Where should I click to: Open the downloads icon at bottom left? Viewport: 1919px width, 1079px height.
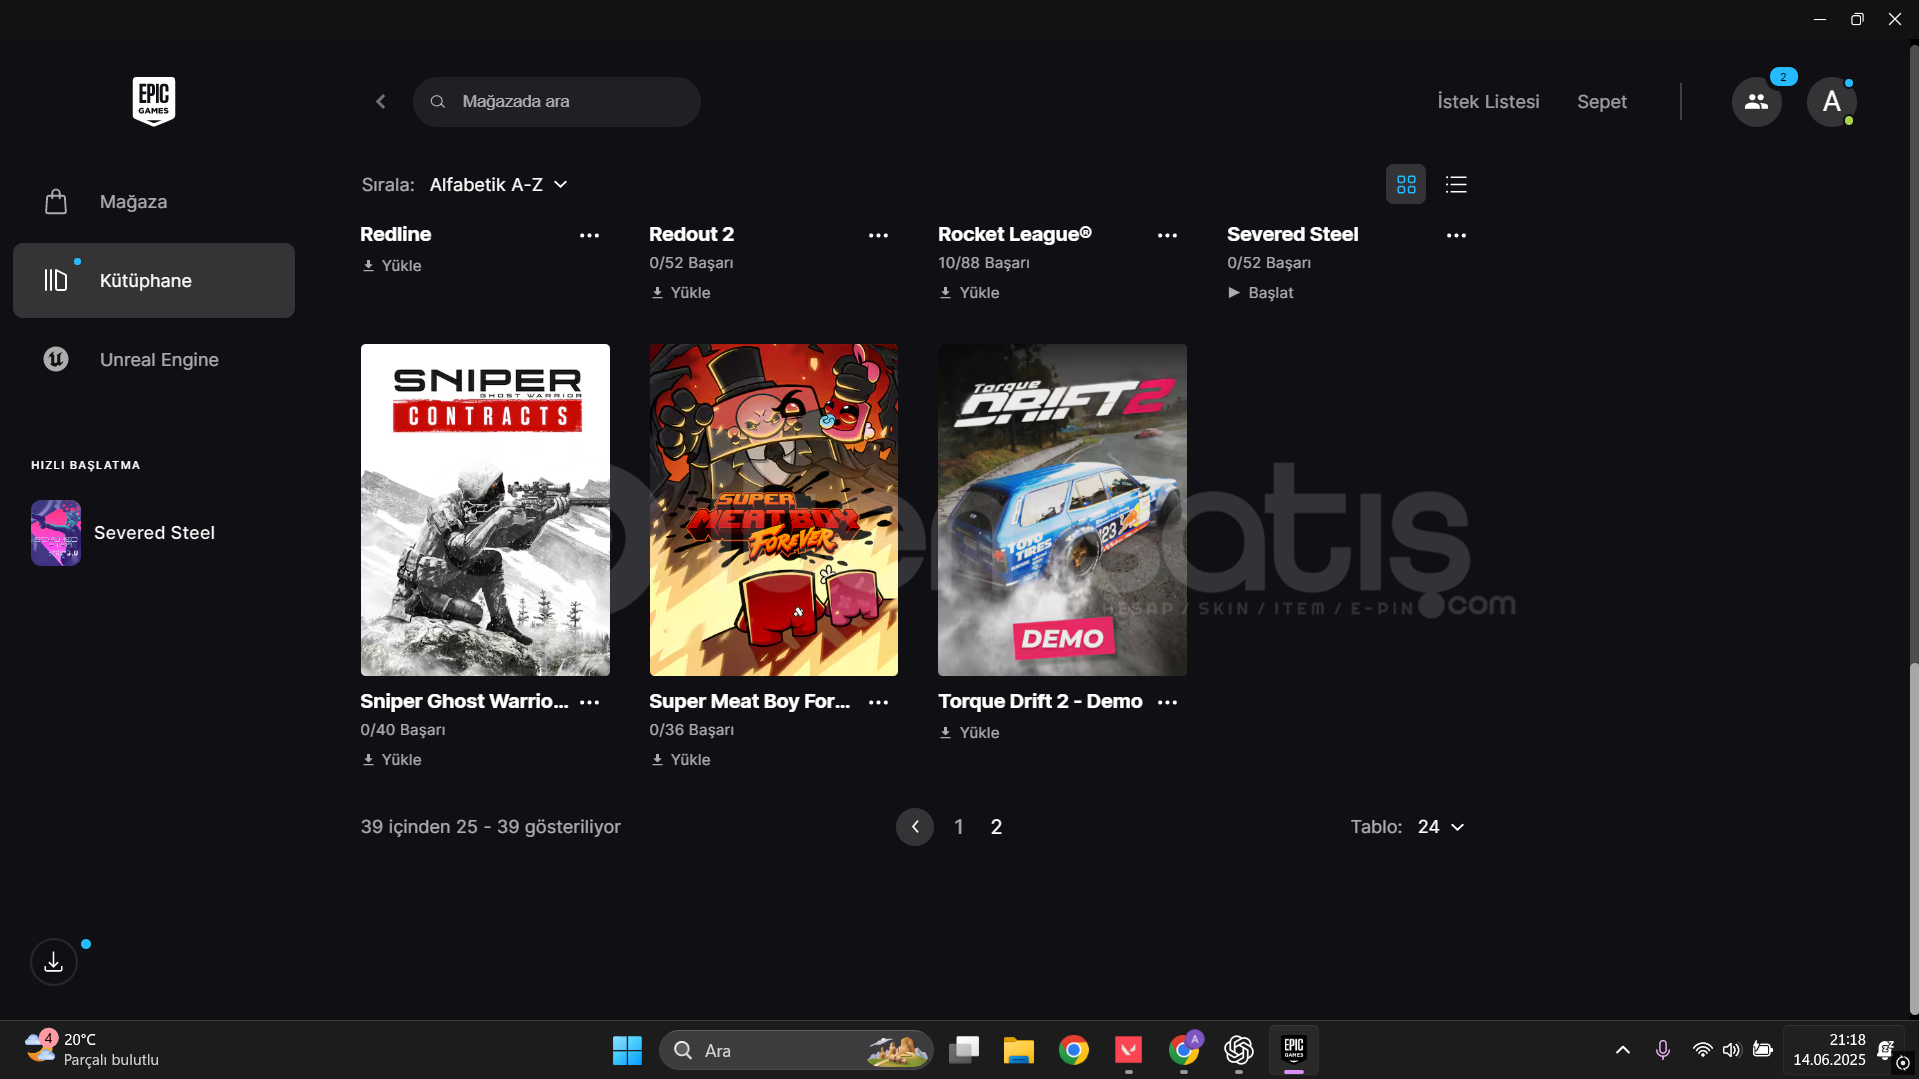pyautogui.click(x=54, y=962)
